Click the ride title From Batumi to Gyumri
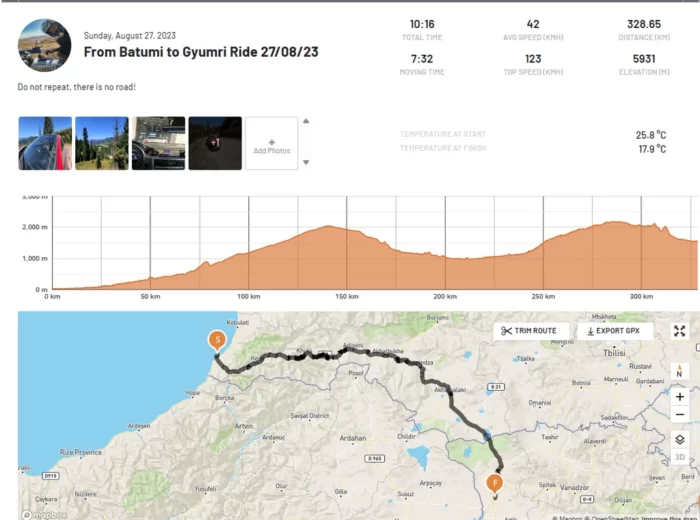The height and width of the screenshot is (520, 700). click(201, 51)
